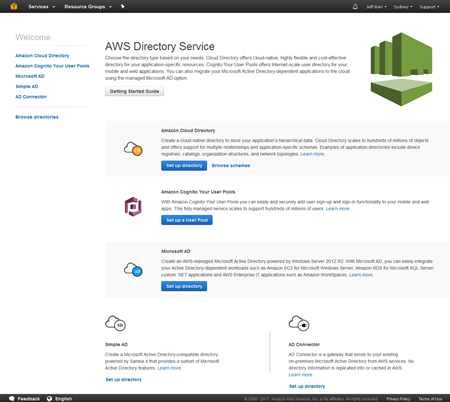Expand the Services dropdown menu
The width and height of the screenshot is (450, 402).
[x=42, y=7]
